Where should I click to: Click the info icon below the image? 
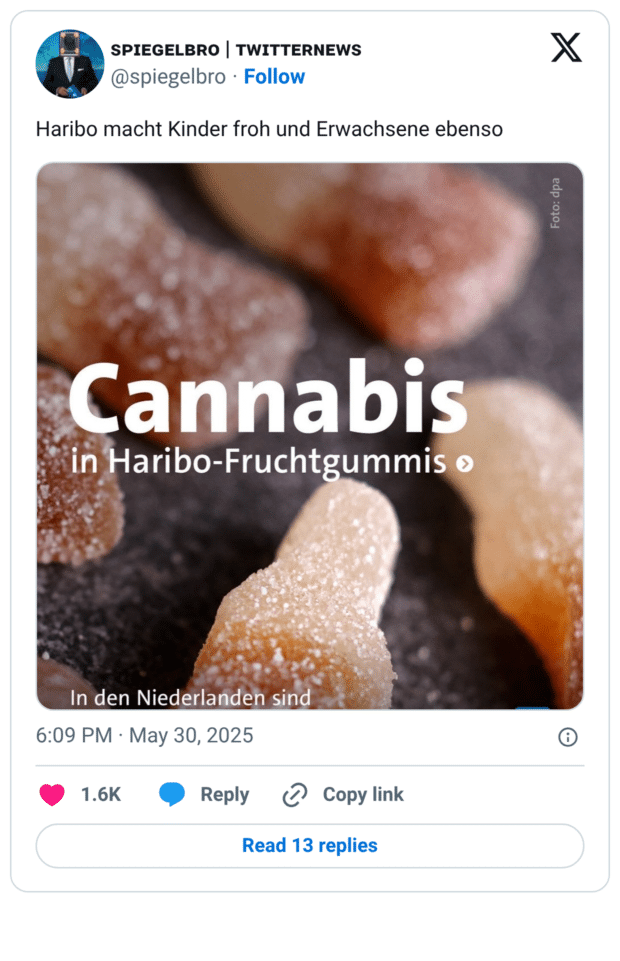(x=567, y=736)
